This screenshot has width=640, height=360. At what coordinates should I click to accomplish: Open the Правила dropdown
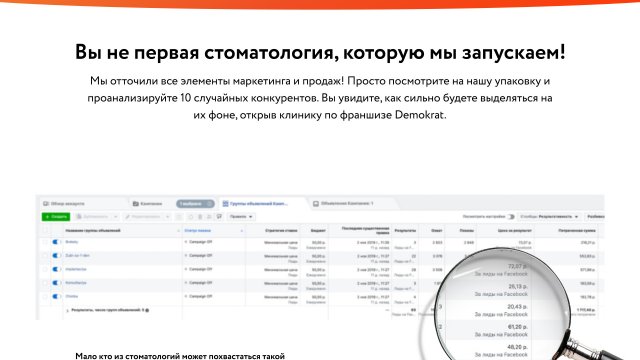pos(241,216)
